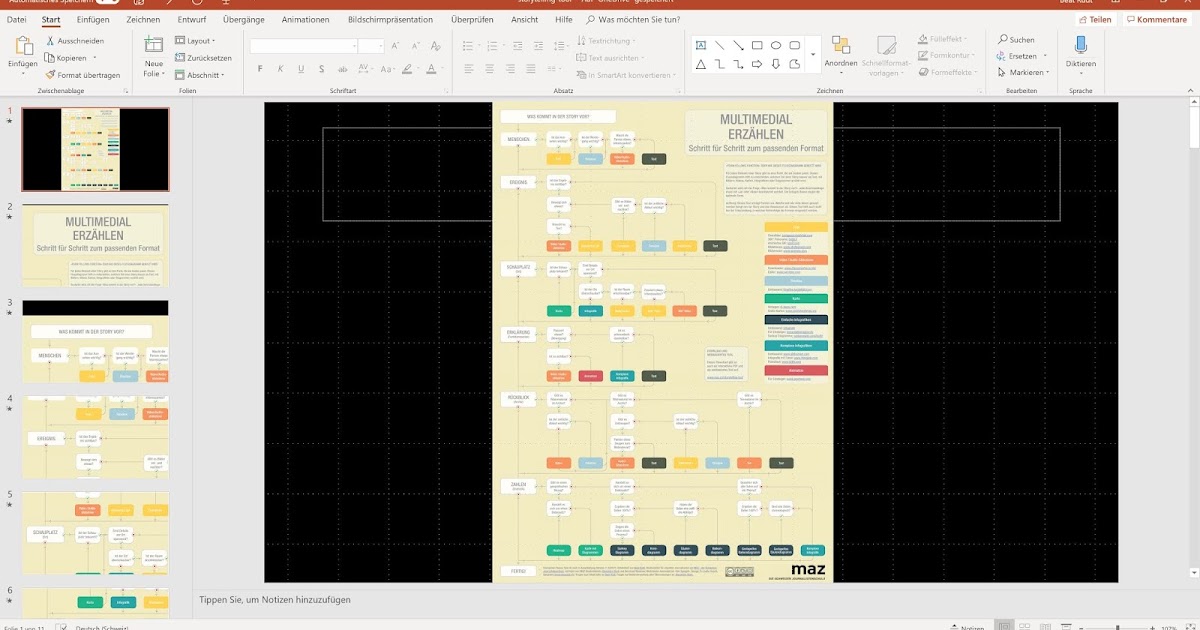Open the Ersetzen dropdown arrow
Screen dimensions: 1200x630
tap(1045, 56)
